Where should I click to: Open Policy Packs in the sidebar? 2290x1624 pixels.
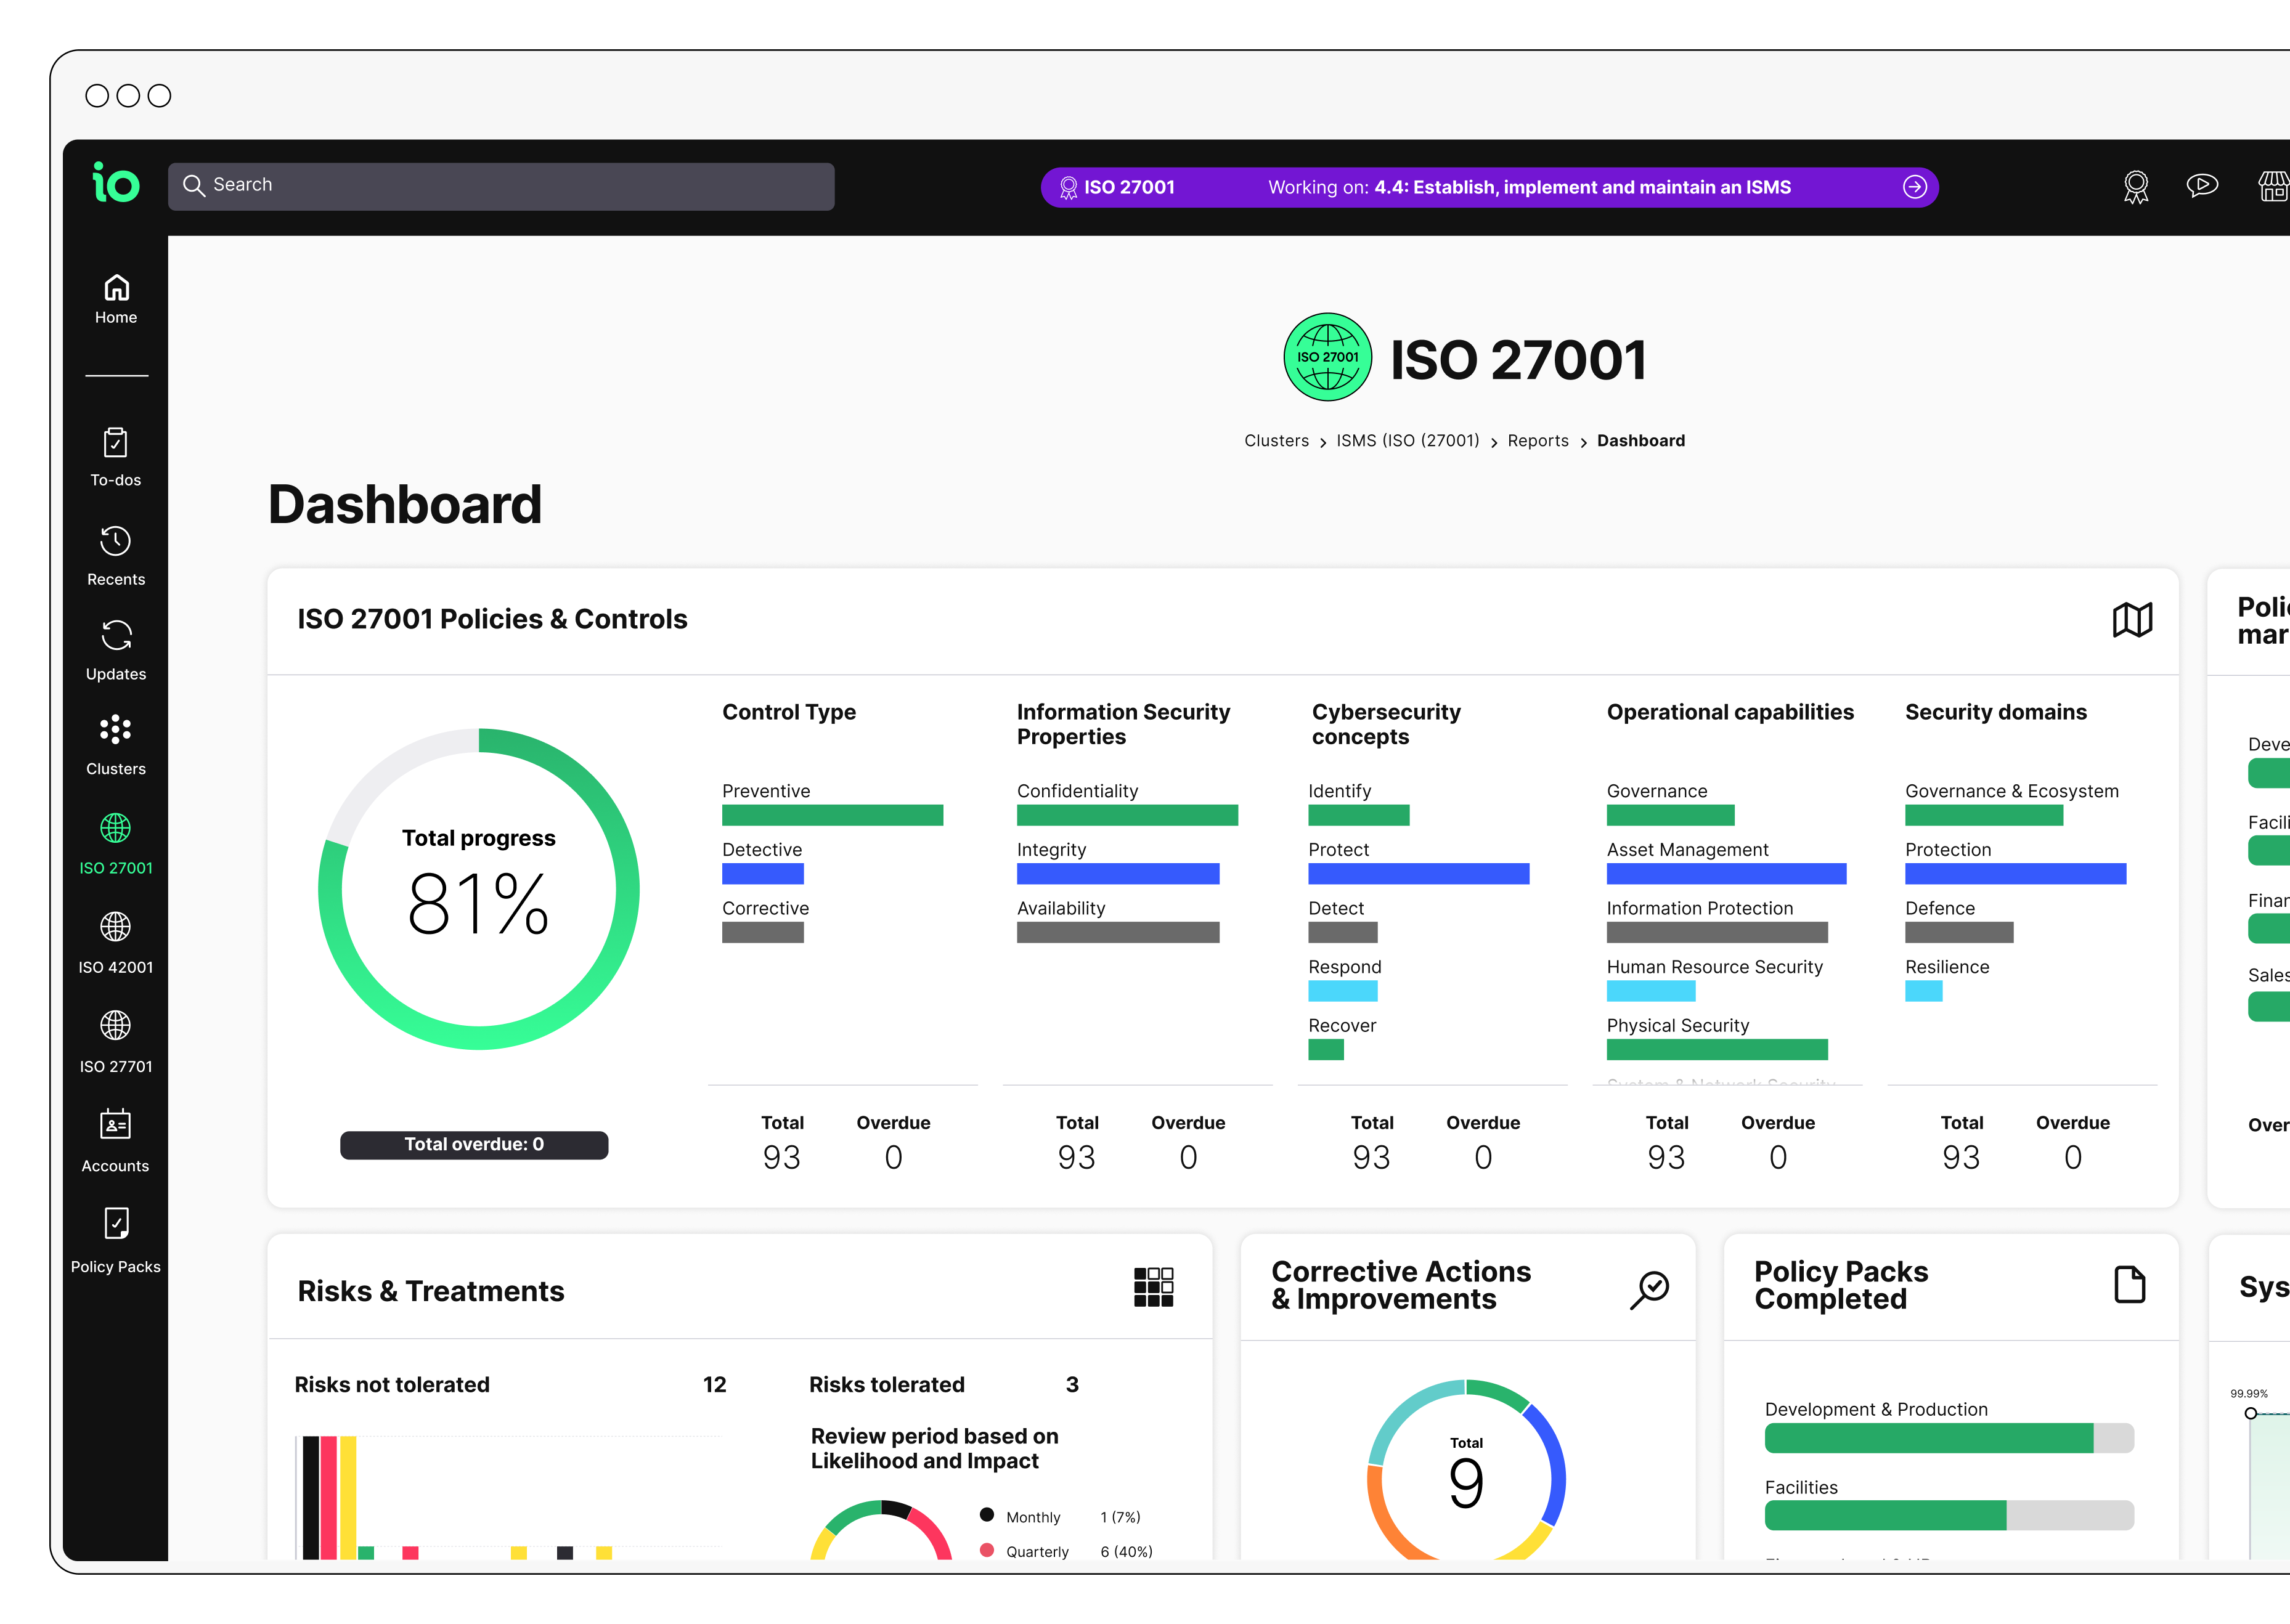click(116, 1241)
